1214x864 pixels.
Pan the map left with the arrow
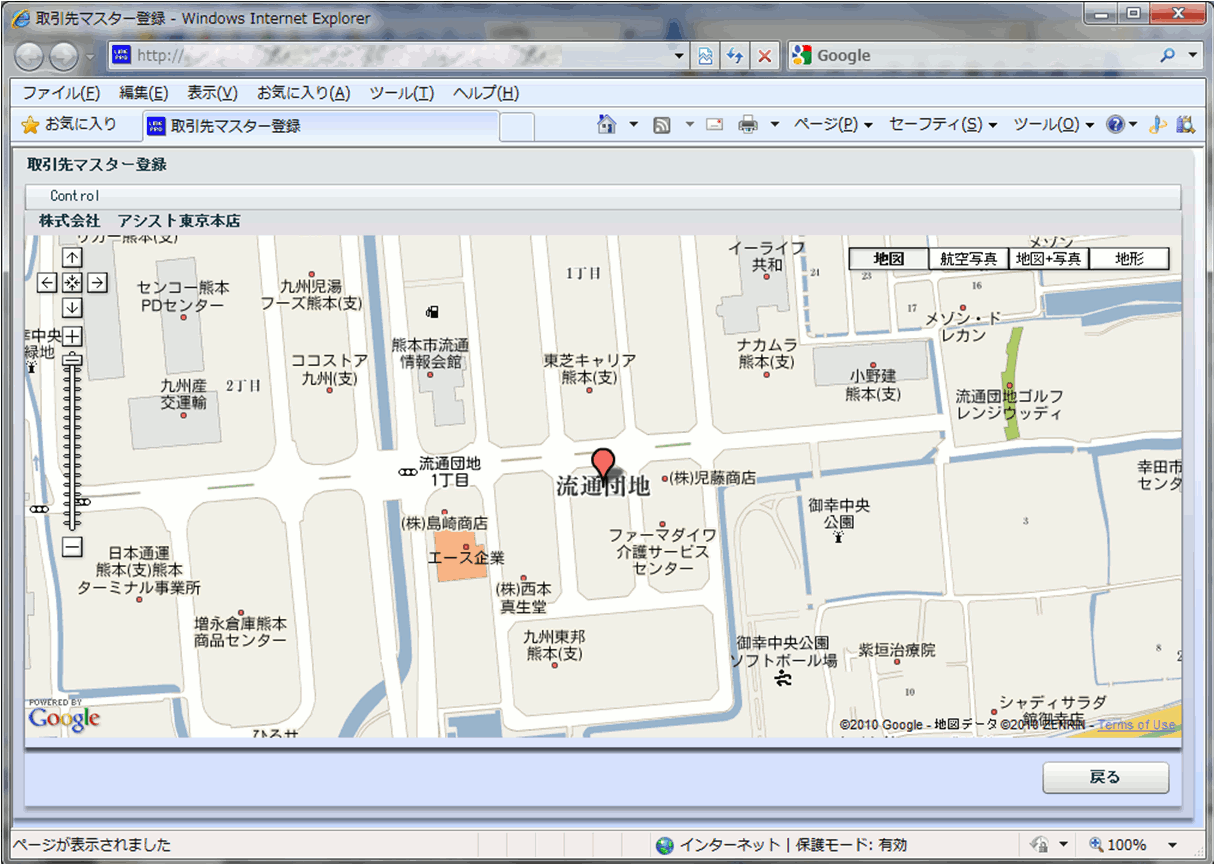coord(47,283)
